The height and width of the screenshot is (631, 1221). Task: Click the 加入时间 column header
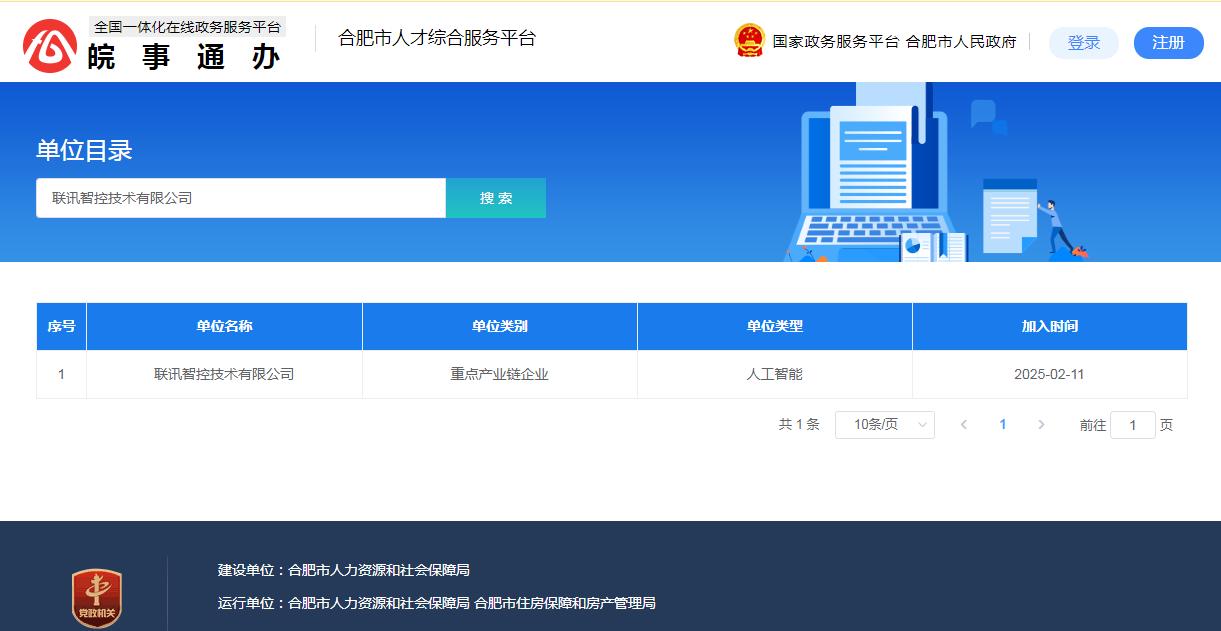(x=1049, y=327)
